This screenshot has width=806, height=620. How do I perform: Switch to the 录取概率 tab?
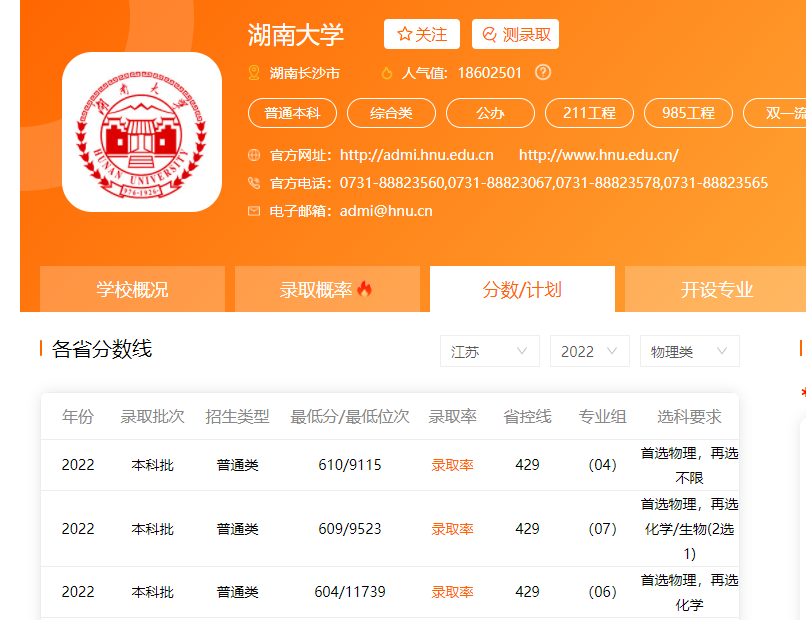click(327, 289)
